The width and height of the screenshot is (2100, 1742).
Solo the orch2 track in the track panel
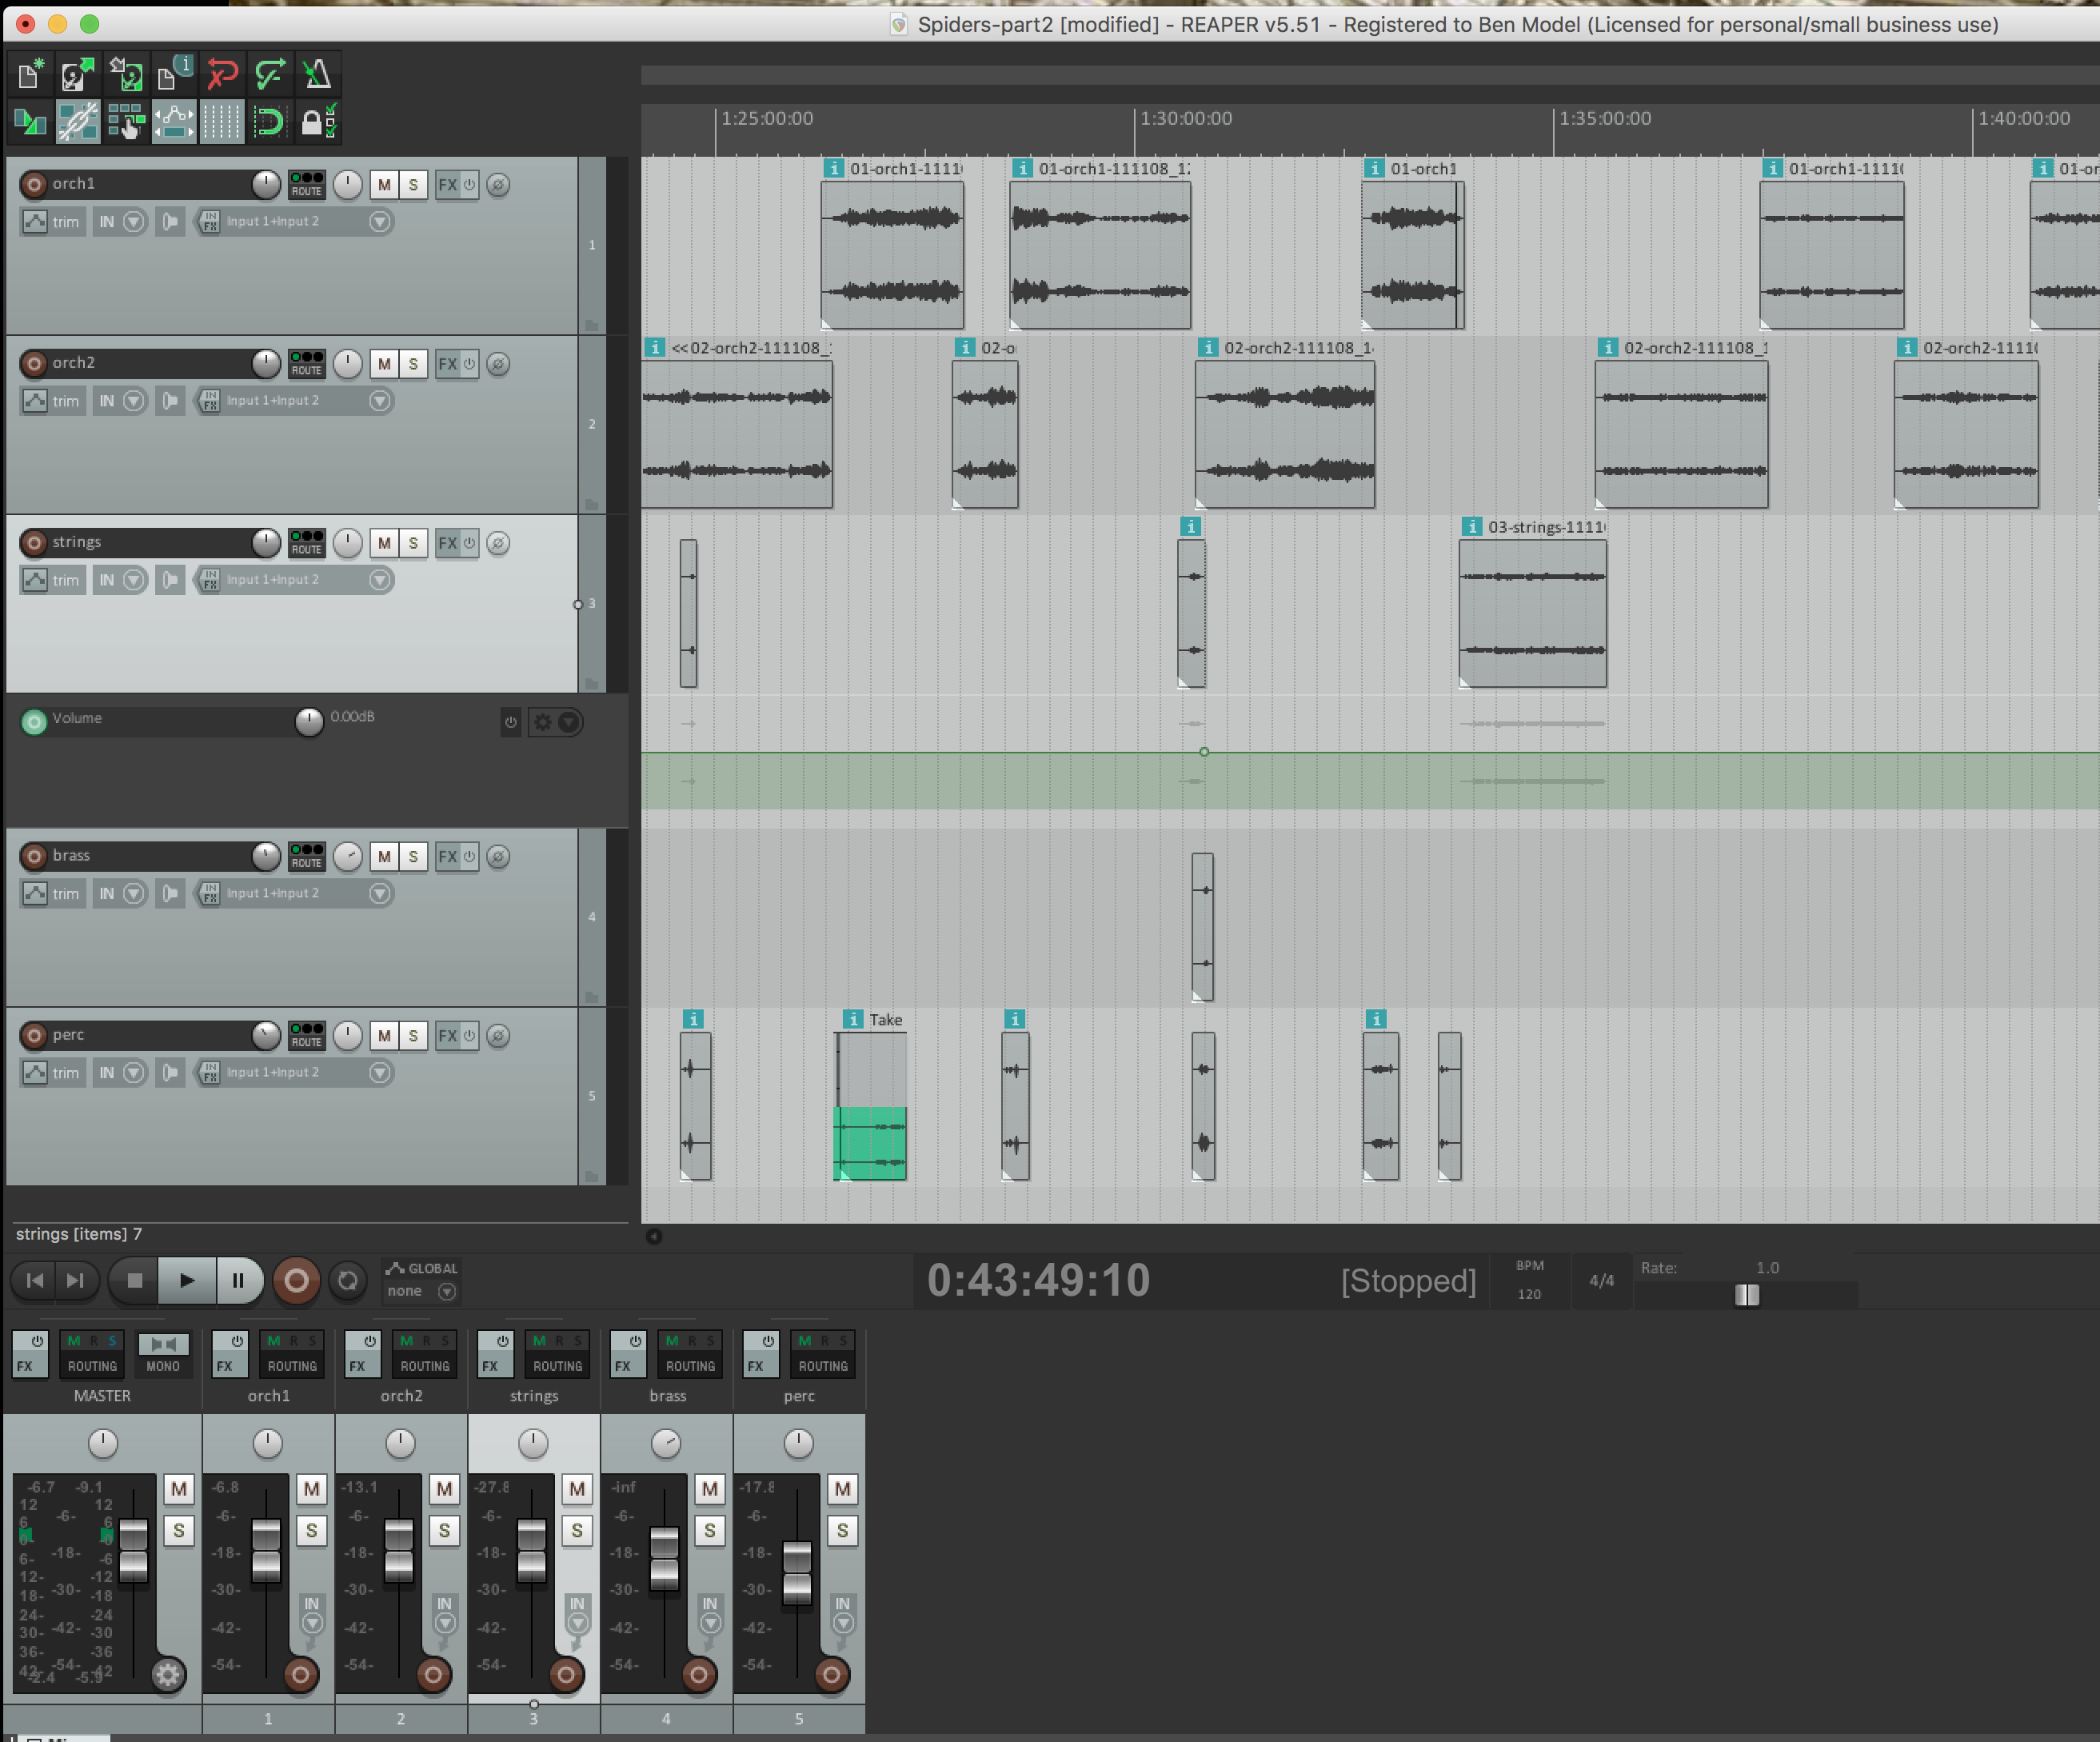pyautogui.click(x=413, y=364)
